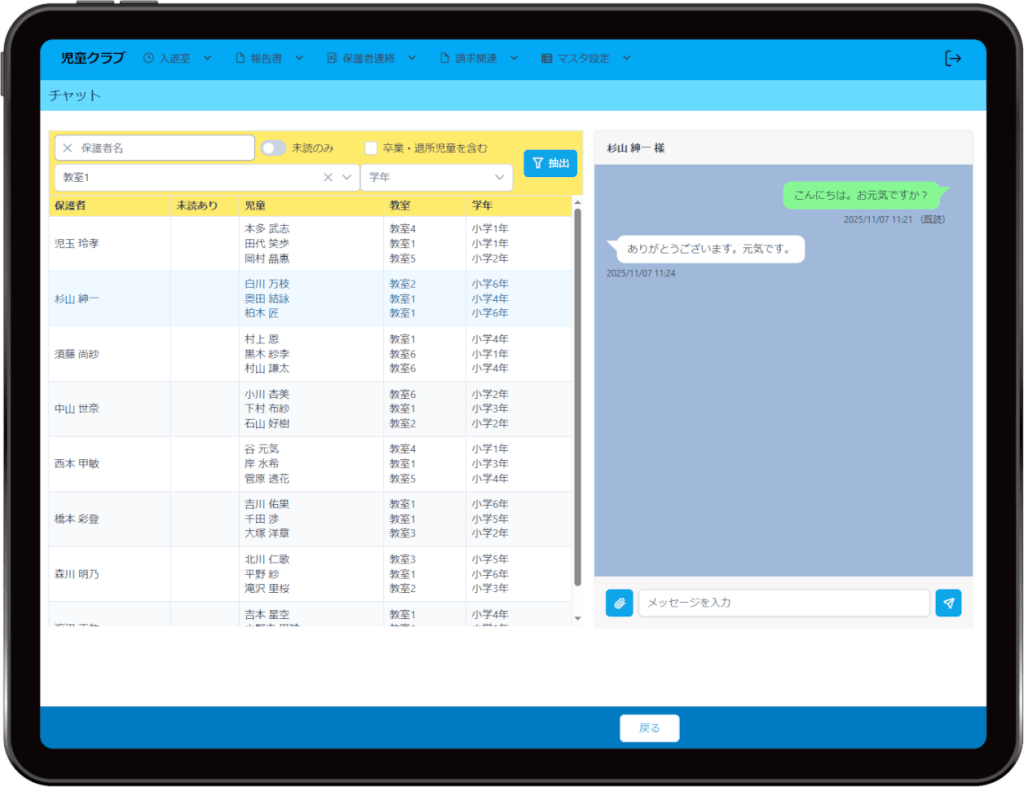Viewport: 1024px width, 787px height.
Task: Clear the 教室1 selection with X icon
Action: (327, 177)
